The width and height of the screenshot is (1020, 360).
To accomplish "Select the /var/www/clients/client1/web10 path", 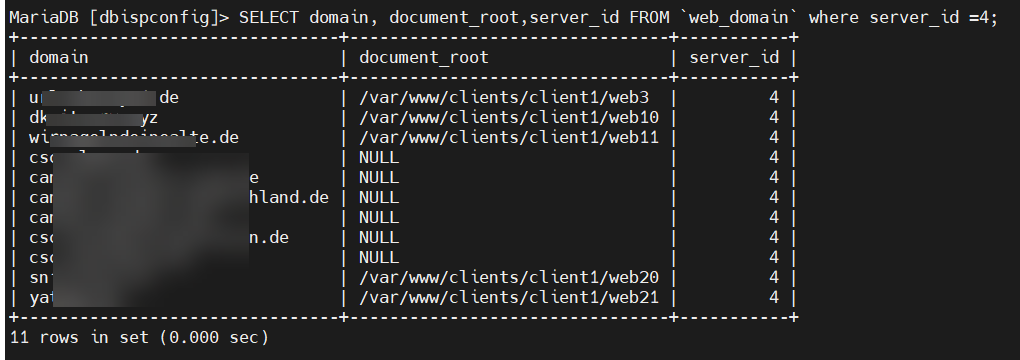I will coord(509,118).
